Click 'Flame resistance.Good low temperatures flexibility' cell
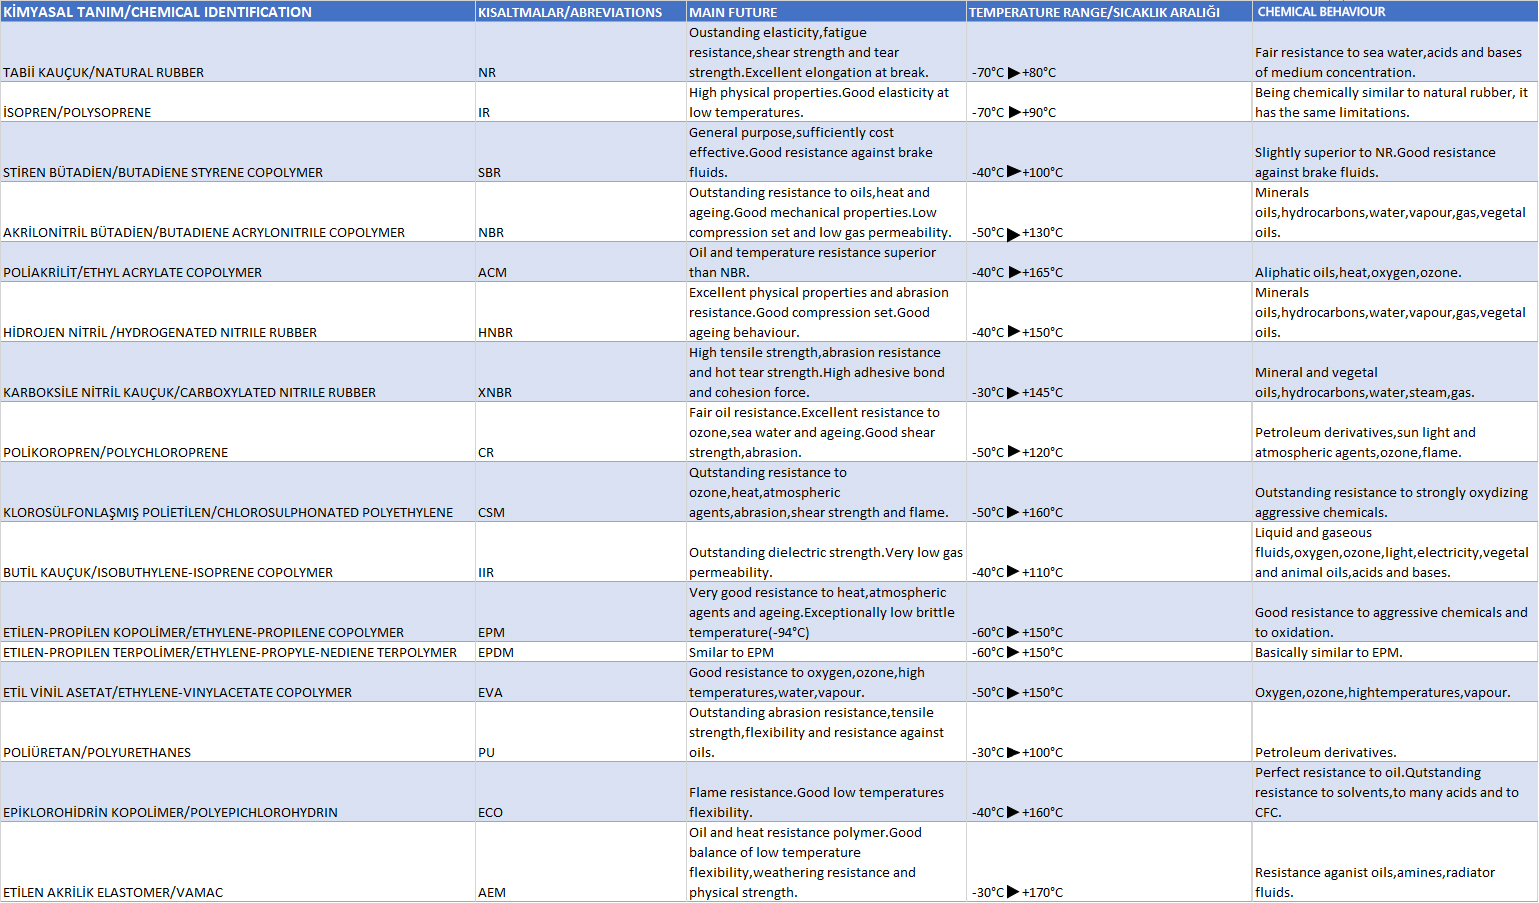 [x=826, y=792]
